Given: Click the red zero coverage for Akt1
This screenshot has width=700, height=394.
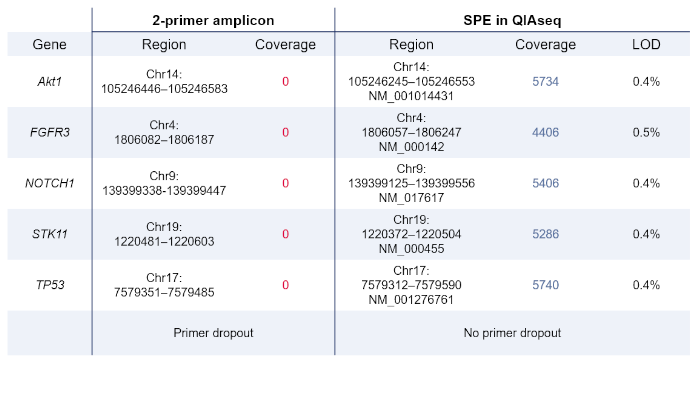Looking at the screenshot, I should pyautogui.click(x=285, y=82).
